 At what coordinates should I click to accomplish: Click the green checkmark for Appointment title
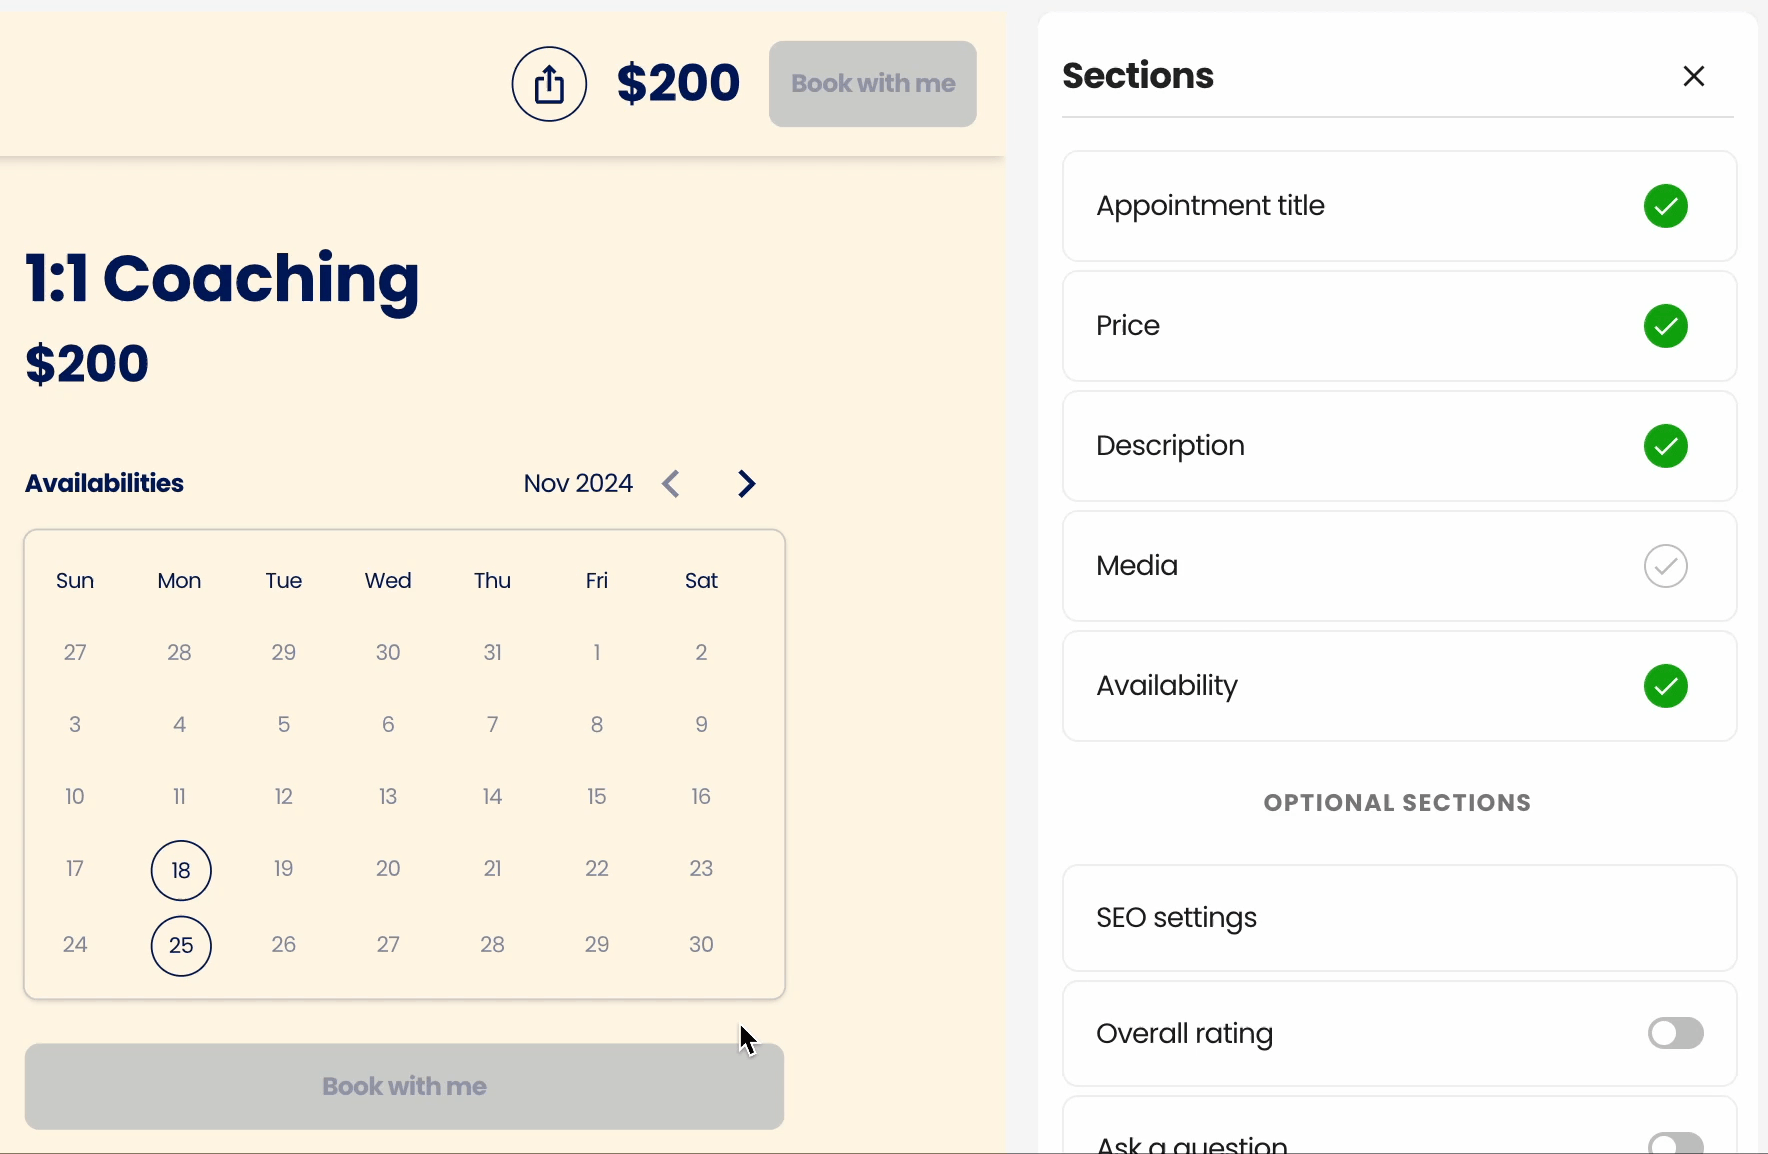click(x=1665, y=206)
